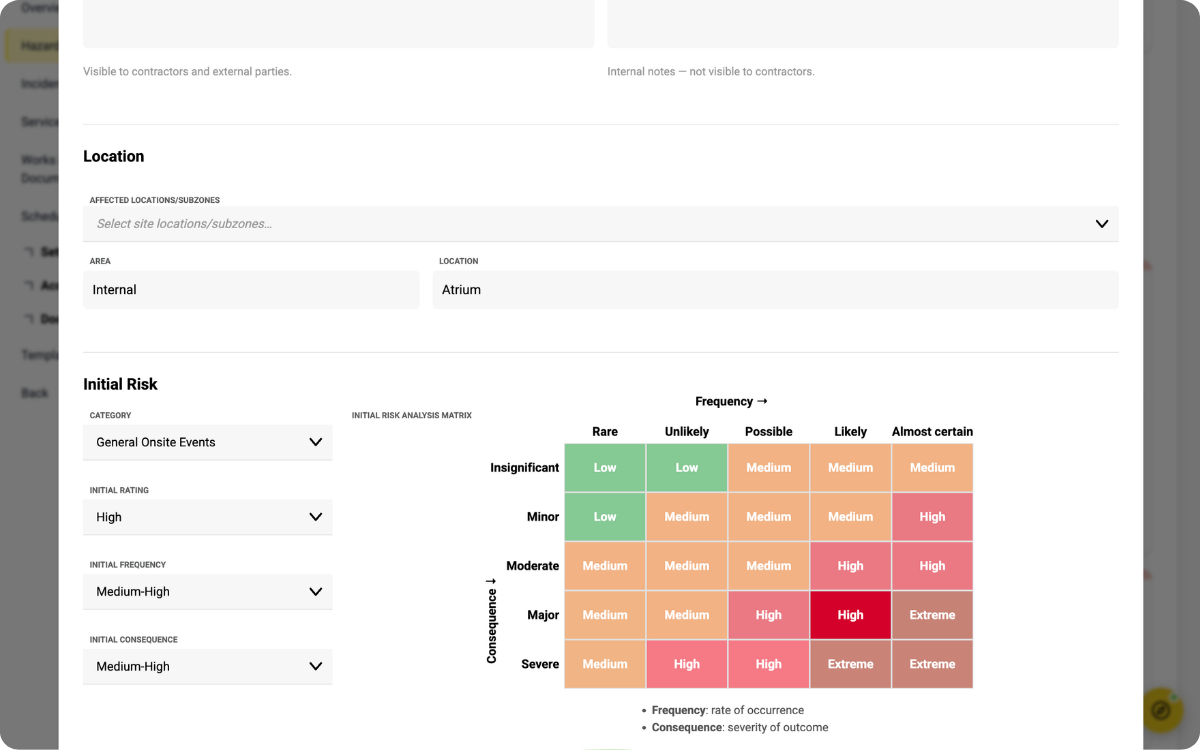This screenshot has width=1200, height=750.
Task: Click the Area field containing Internal
Action: click(251, 290)
